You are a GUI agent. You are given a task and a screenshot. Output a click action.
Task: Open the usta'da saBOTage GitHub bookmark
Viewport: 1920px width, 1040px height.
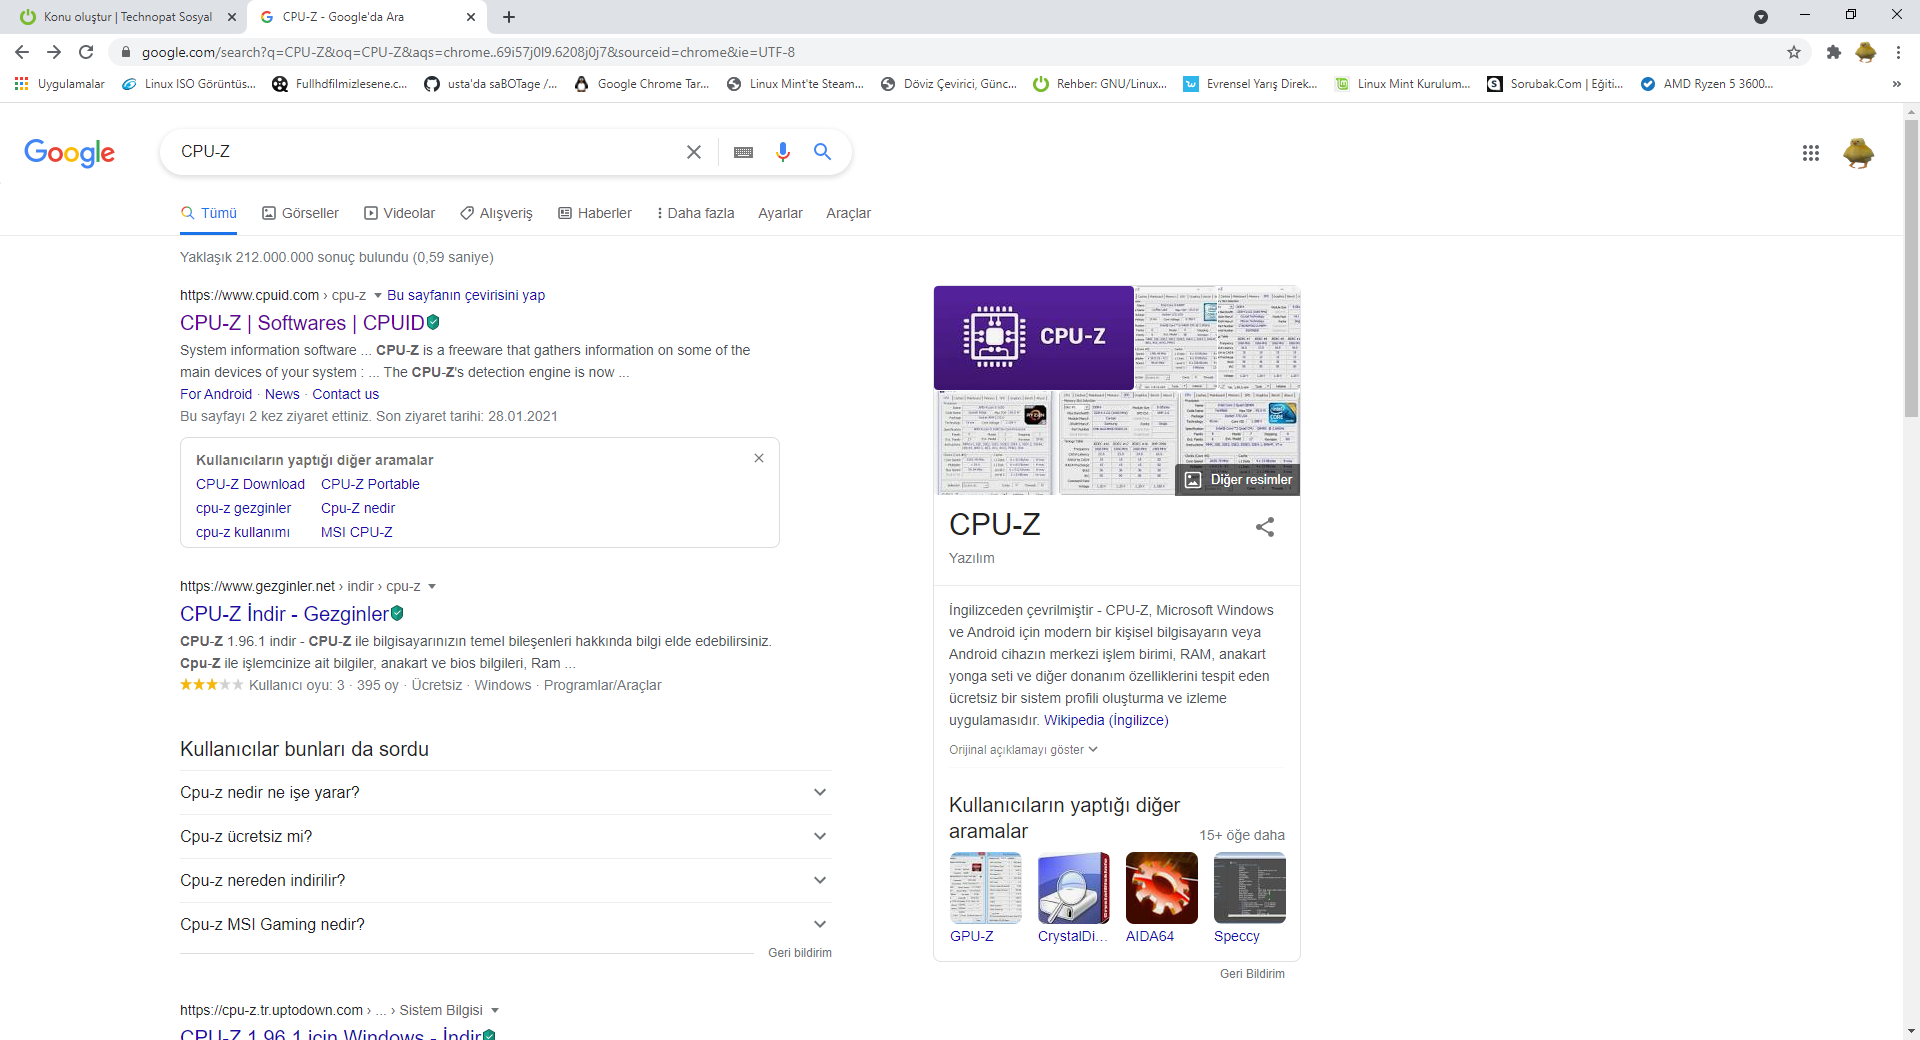[x=491, y=84]
